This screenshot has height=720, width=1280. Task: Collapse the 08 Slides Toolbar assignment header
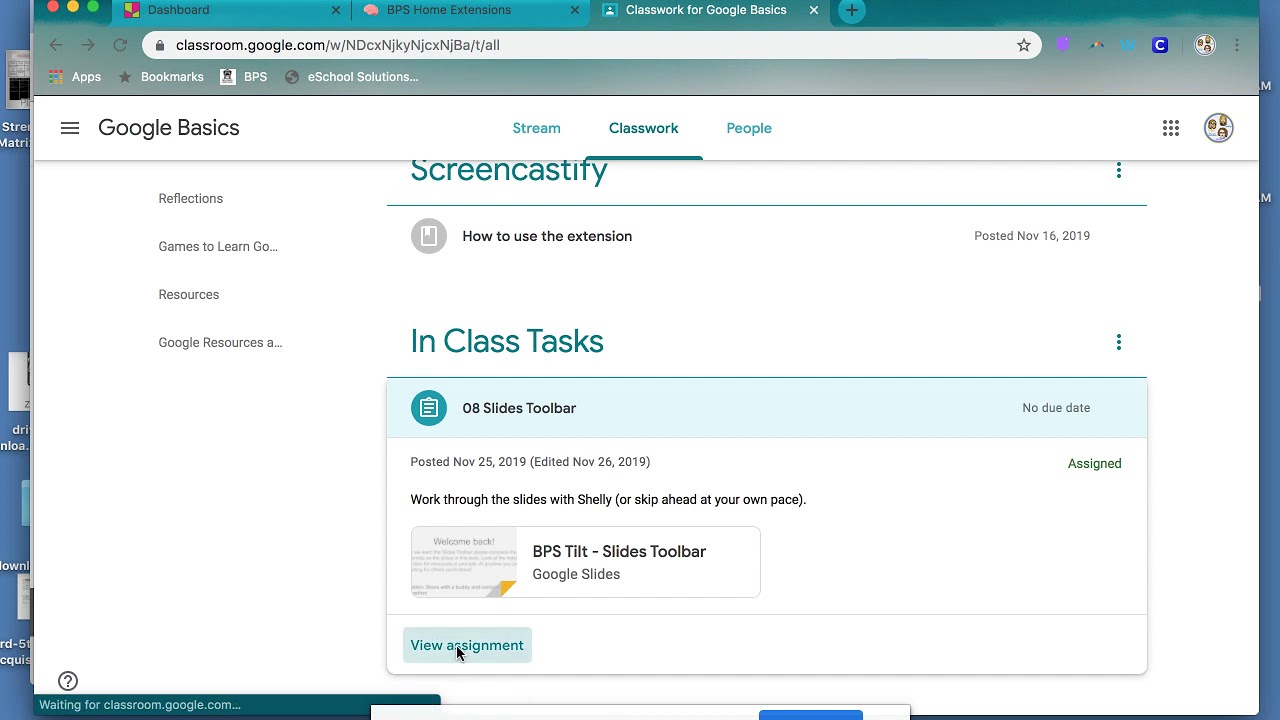pyautogui.click(x=767, y=408)
